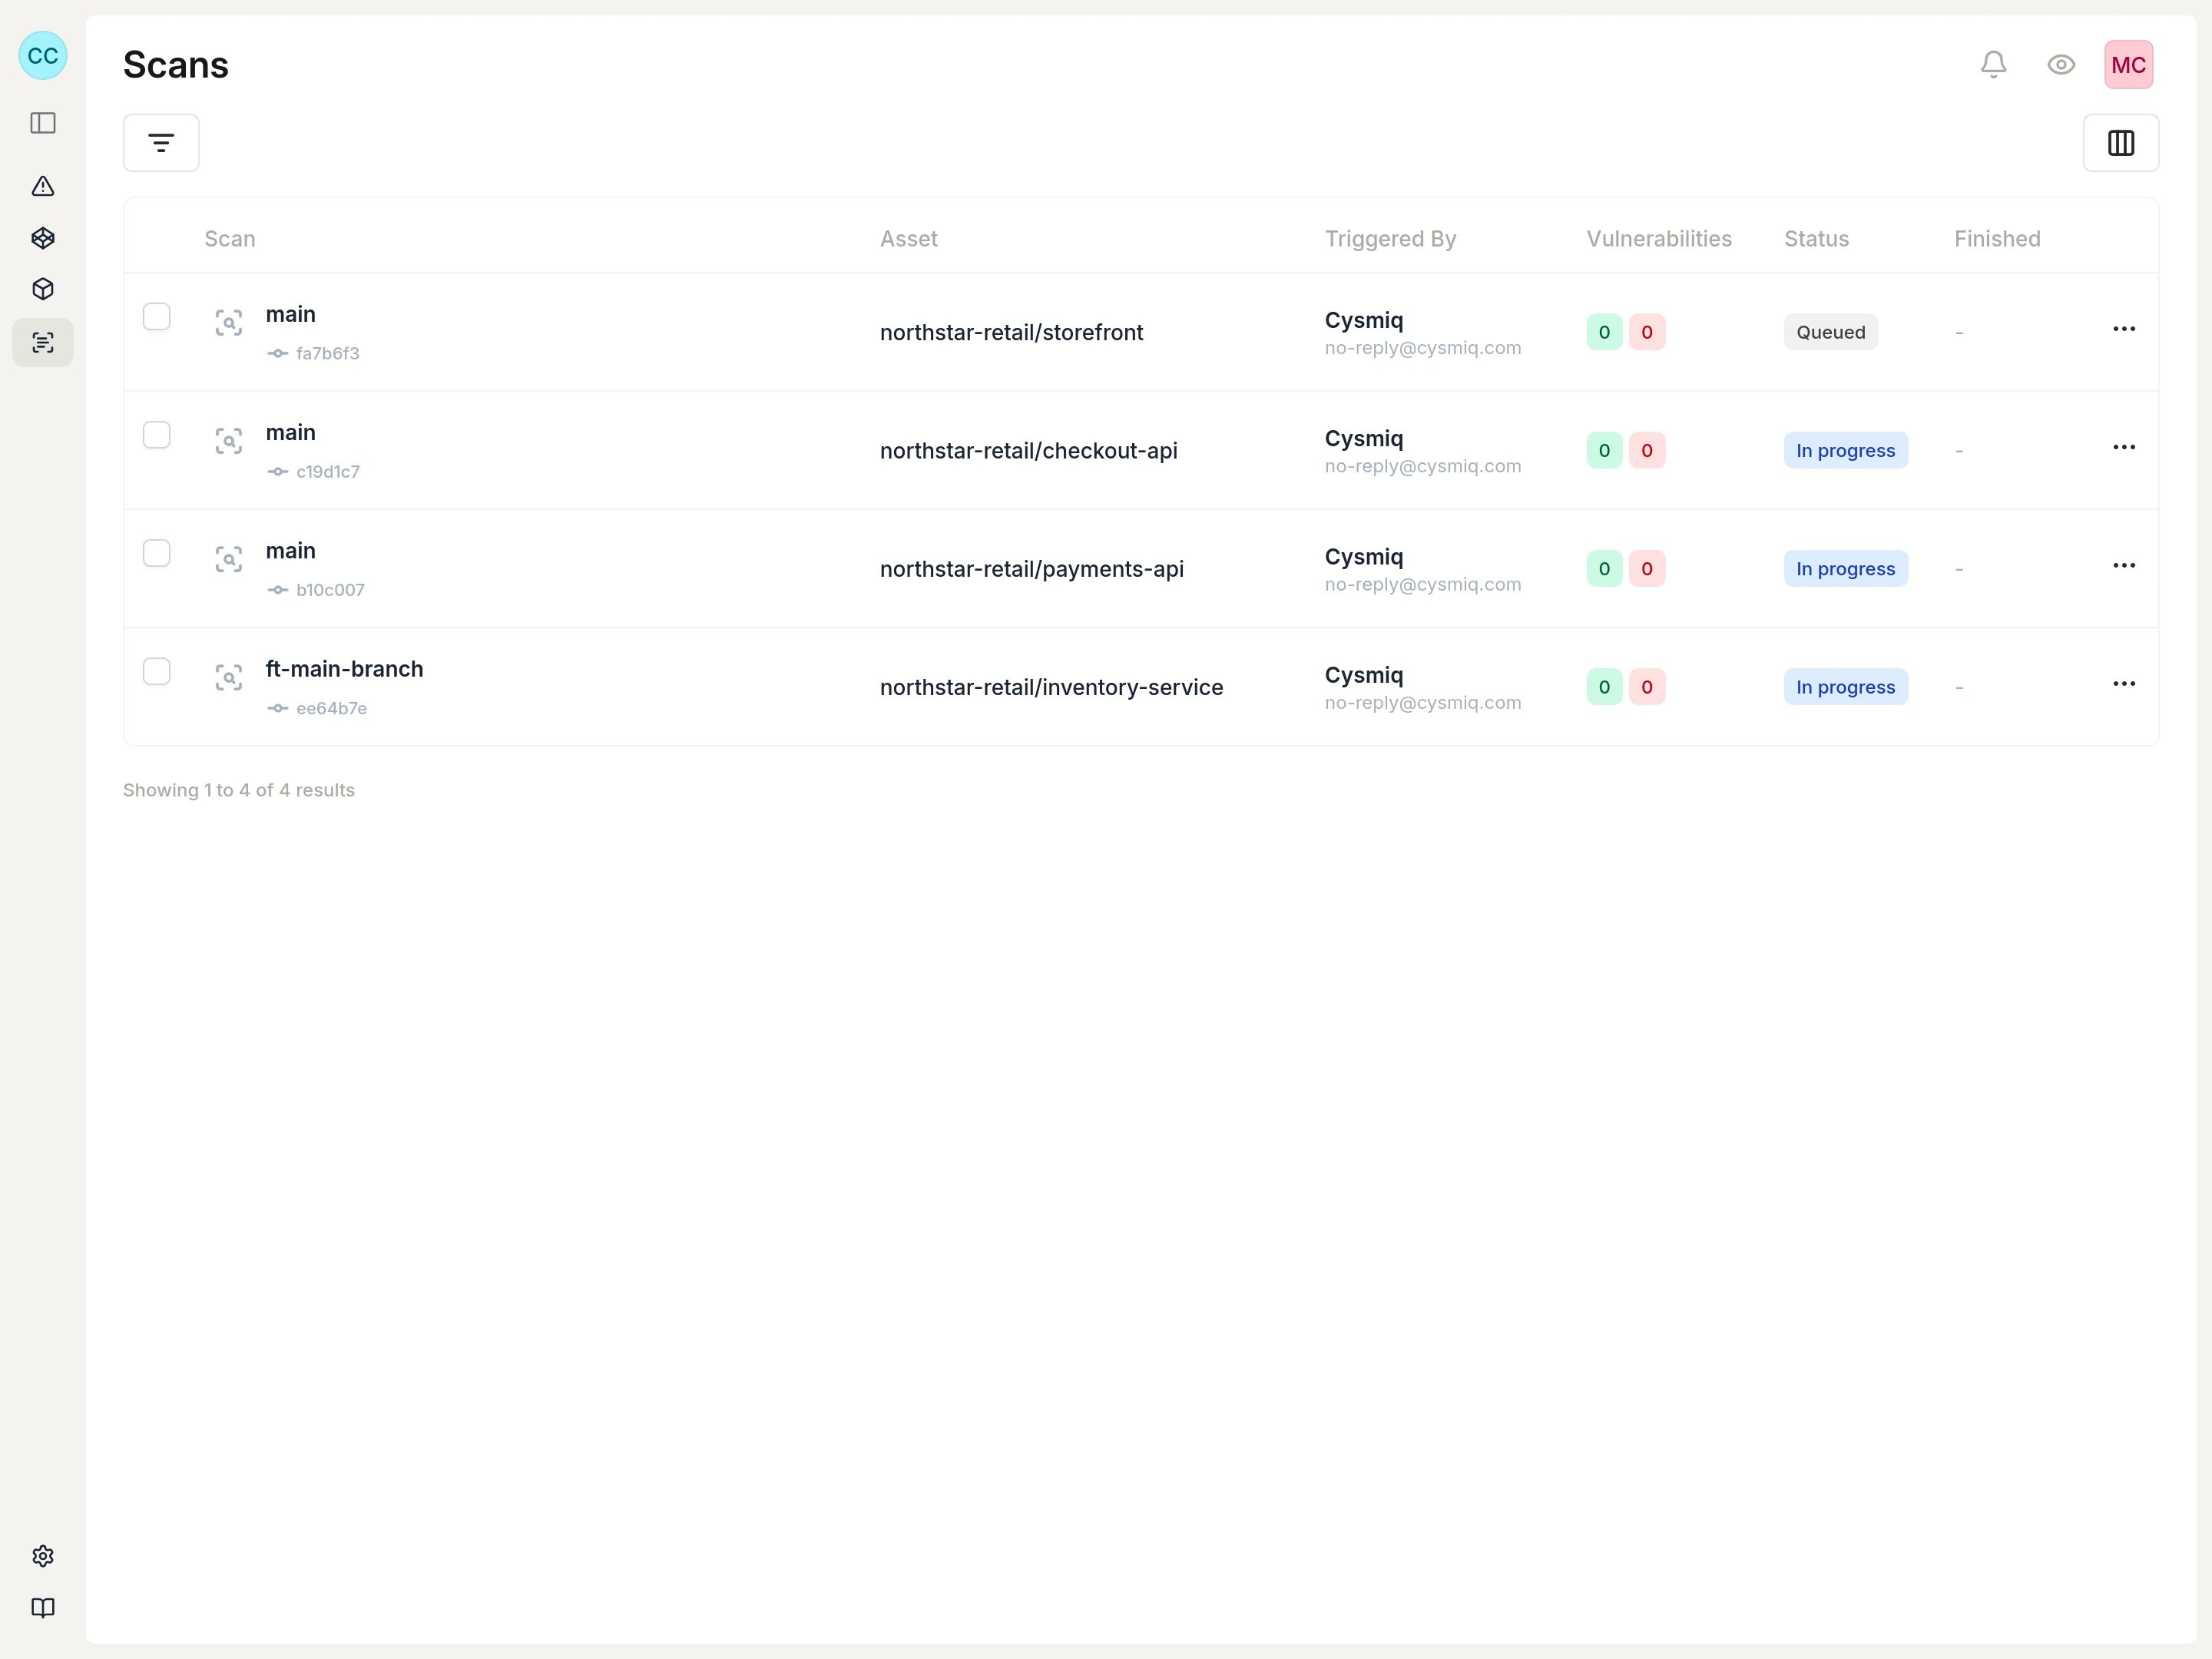Click green vulnerability count in storefront row
The image size is (2212, 1659).
tap(1604, 332)
